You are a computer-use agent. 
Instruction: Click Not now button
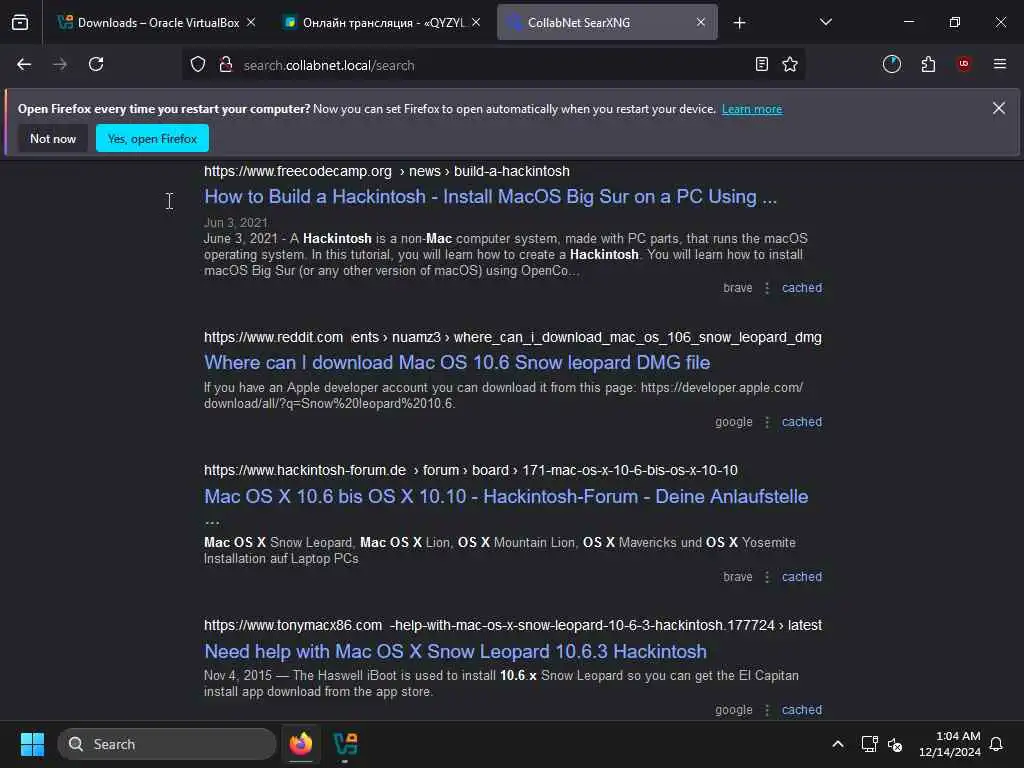53,138
